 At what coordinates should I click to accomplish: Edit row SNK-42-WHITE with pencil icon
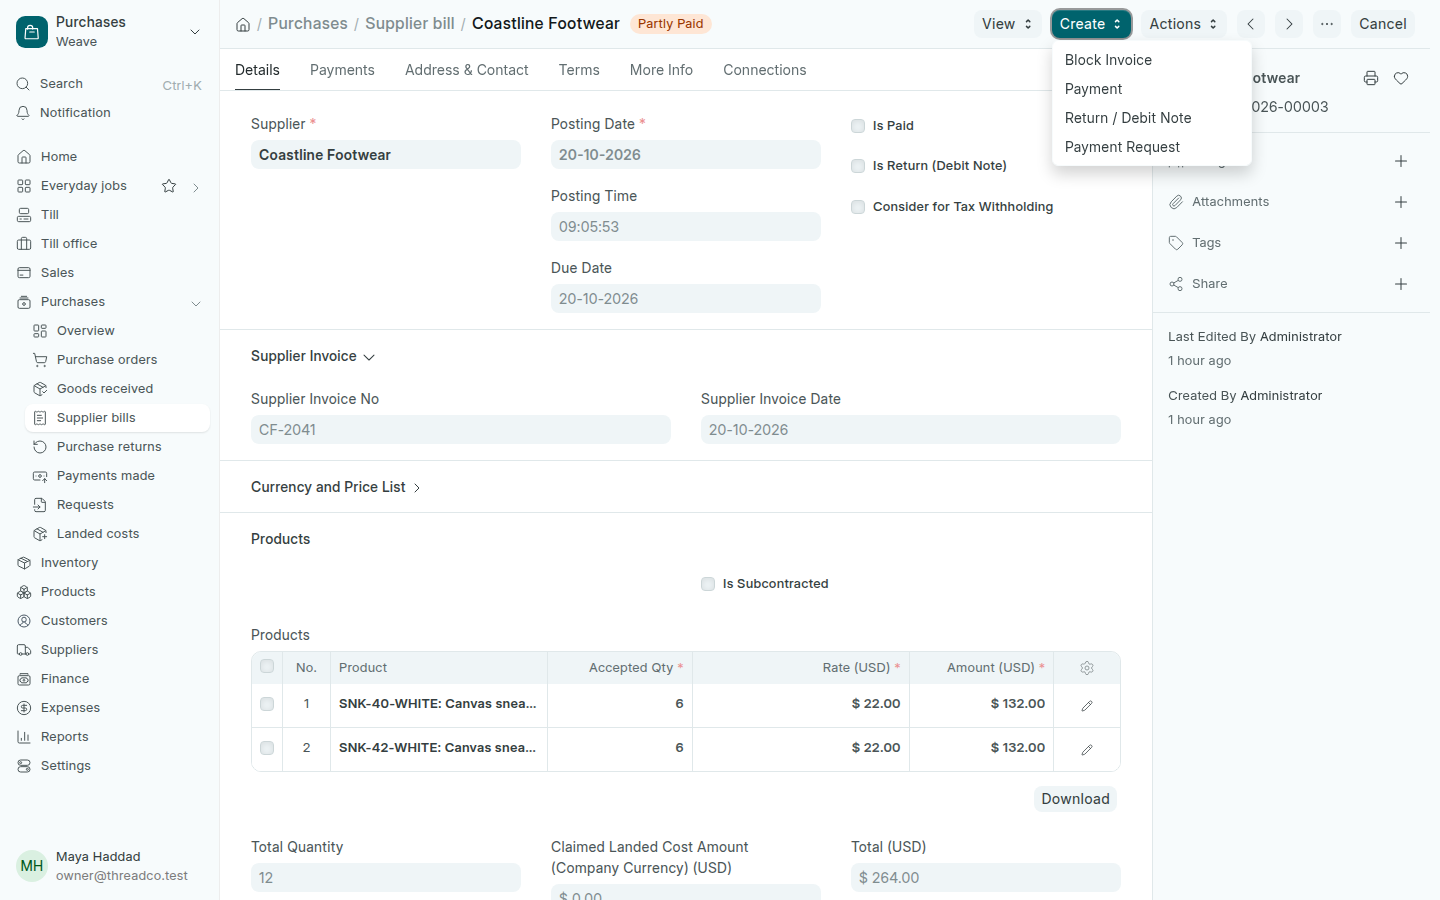(1087, 749)
